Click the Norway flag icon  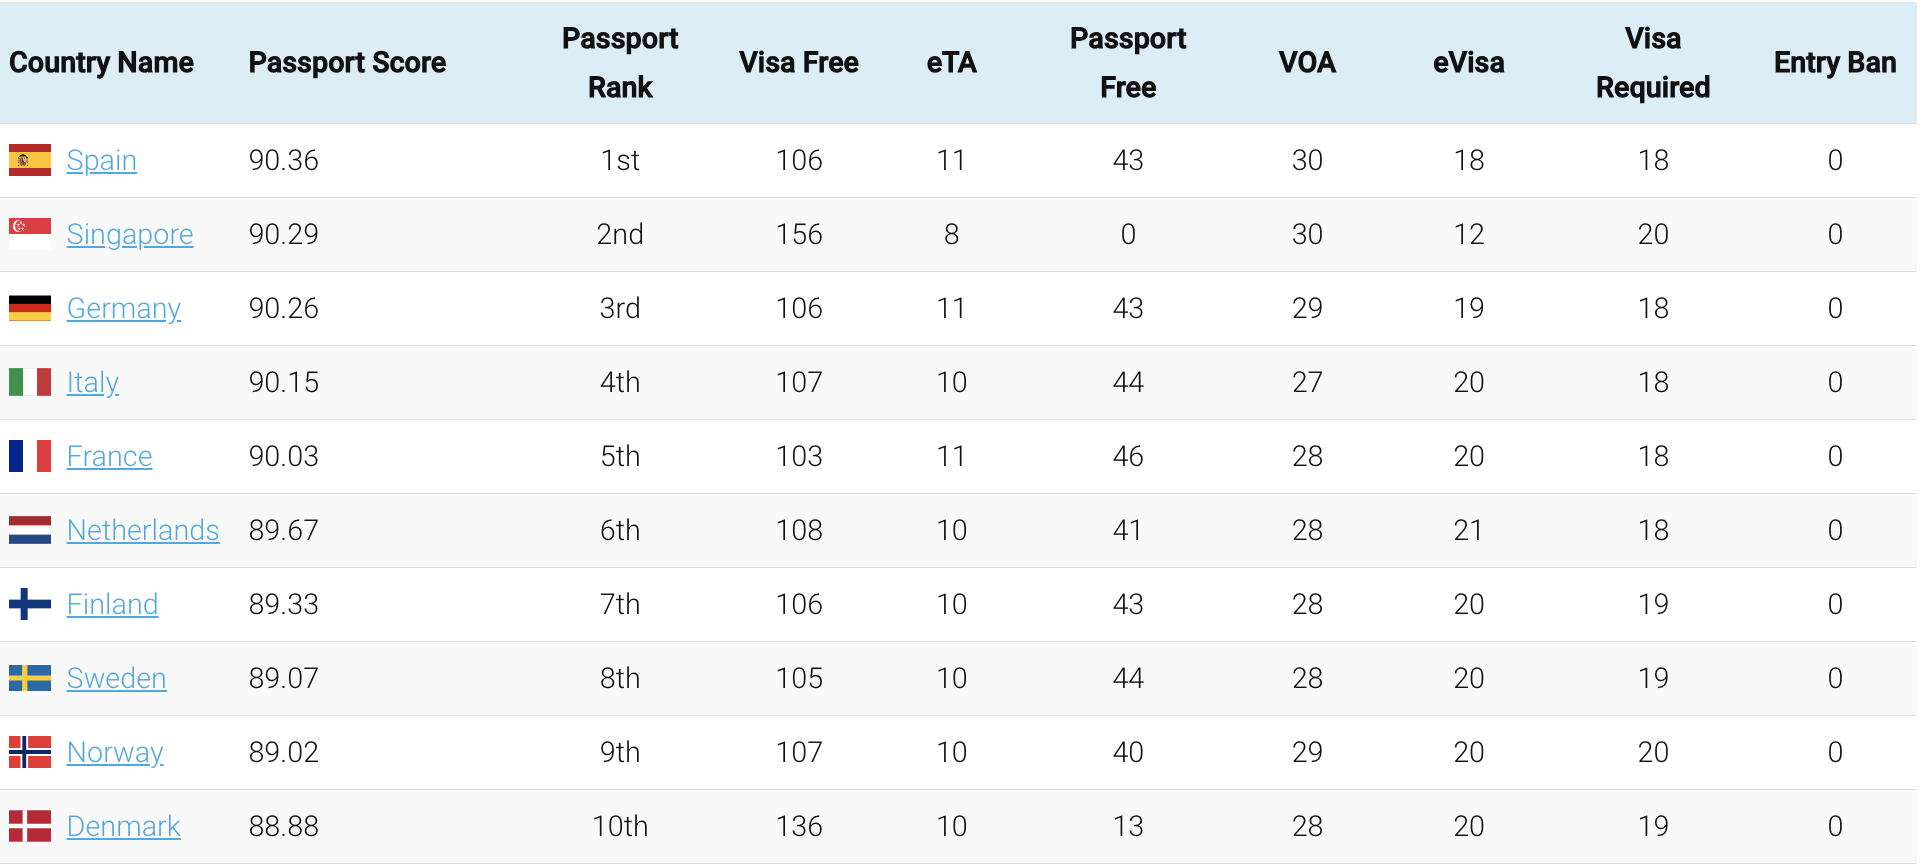coord(30,752)
